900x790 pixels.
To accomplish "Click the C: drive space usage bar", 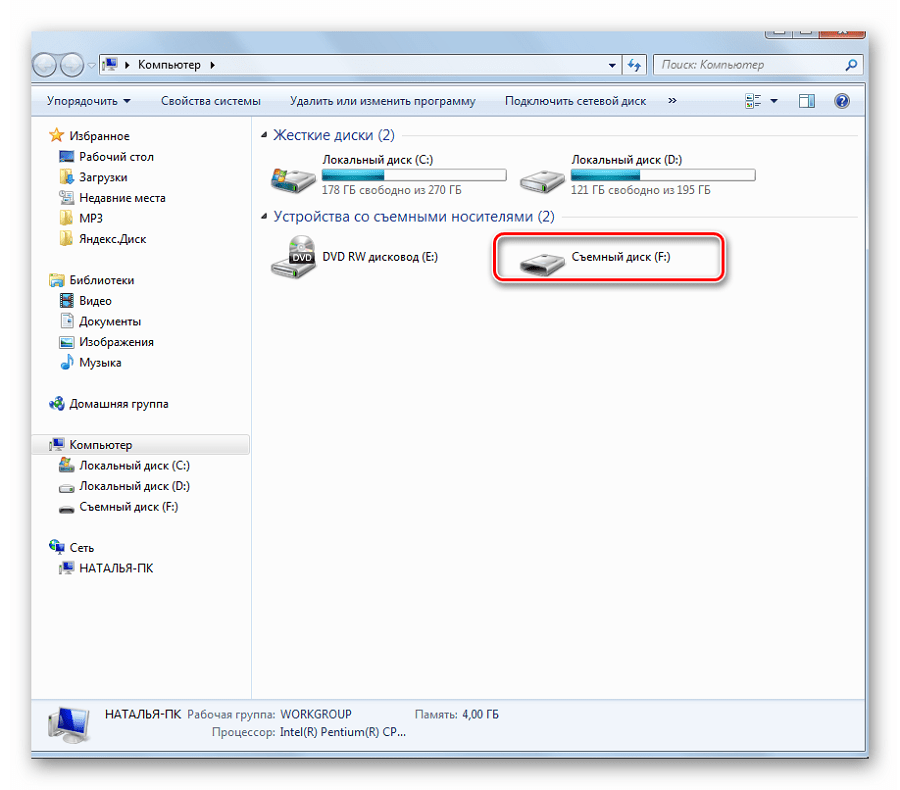I will 414,175.
